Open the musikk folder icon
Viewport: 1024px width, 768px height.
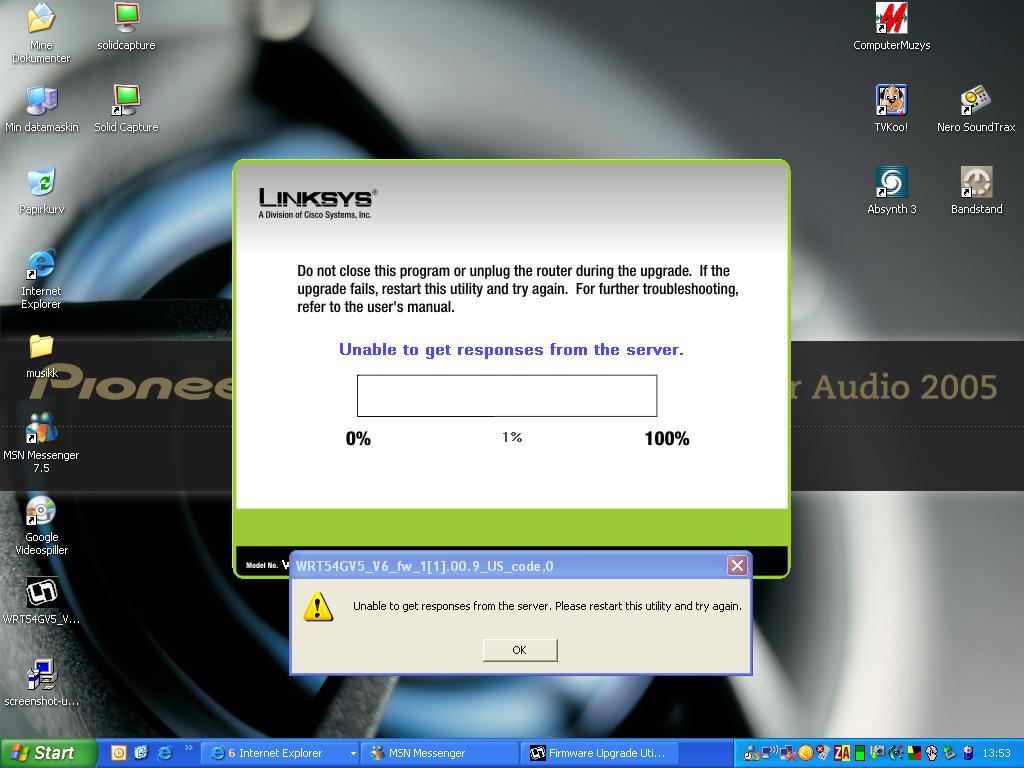coord(41,356)
